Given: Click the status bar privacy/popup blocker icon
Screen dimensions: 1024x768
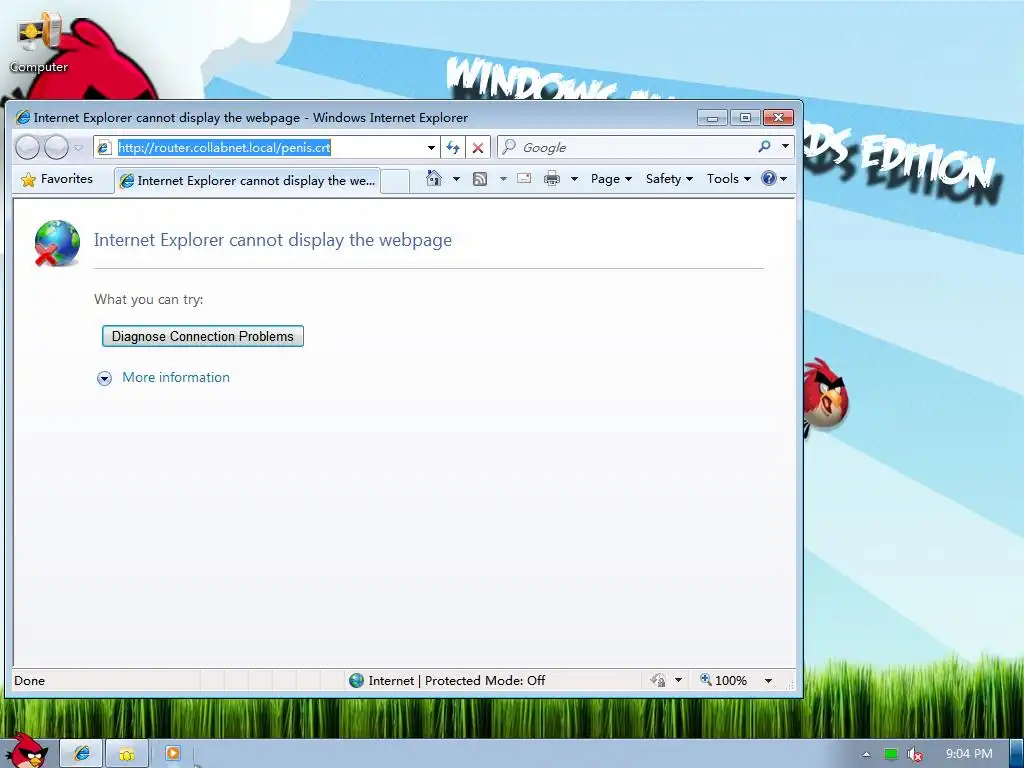Looking at the screenshot, I should (658, 680).
